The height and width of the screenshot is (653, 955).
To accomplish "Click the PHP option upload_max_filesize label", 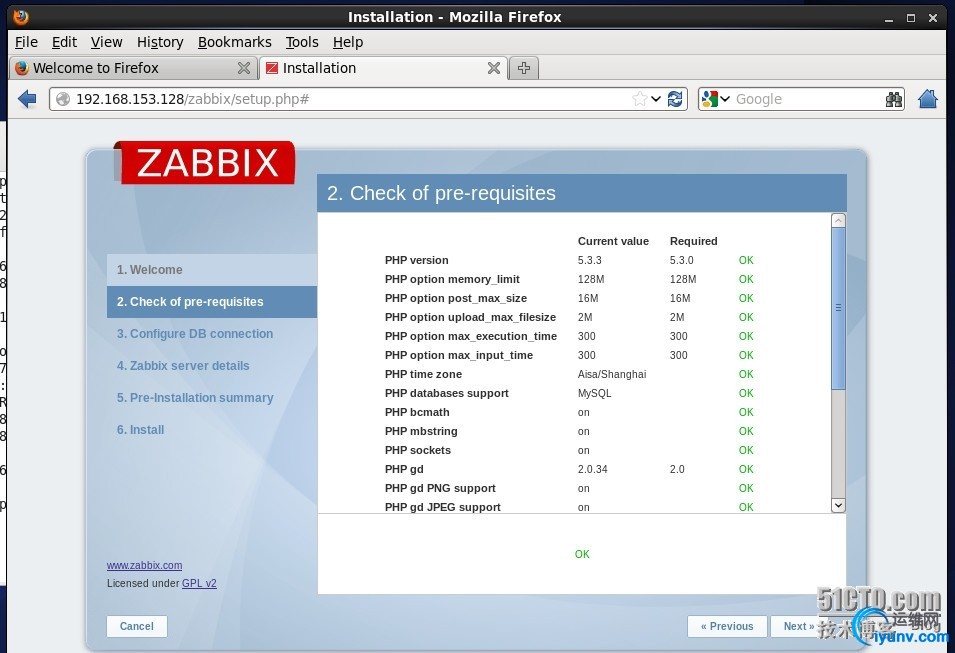I will pos(471,317).
